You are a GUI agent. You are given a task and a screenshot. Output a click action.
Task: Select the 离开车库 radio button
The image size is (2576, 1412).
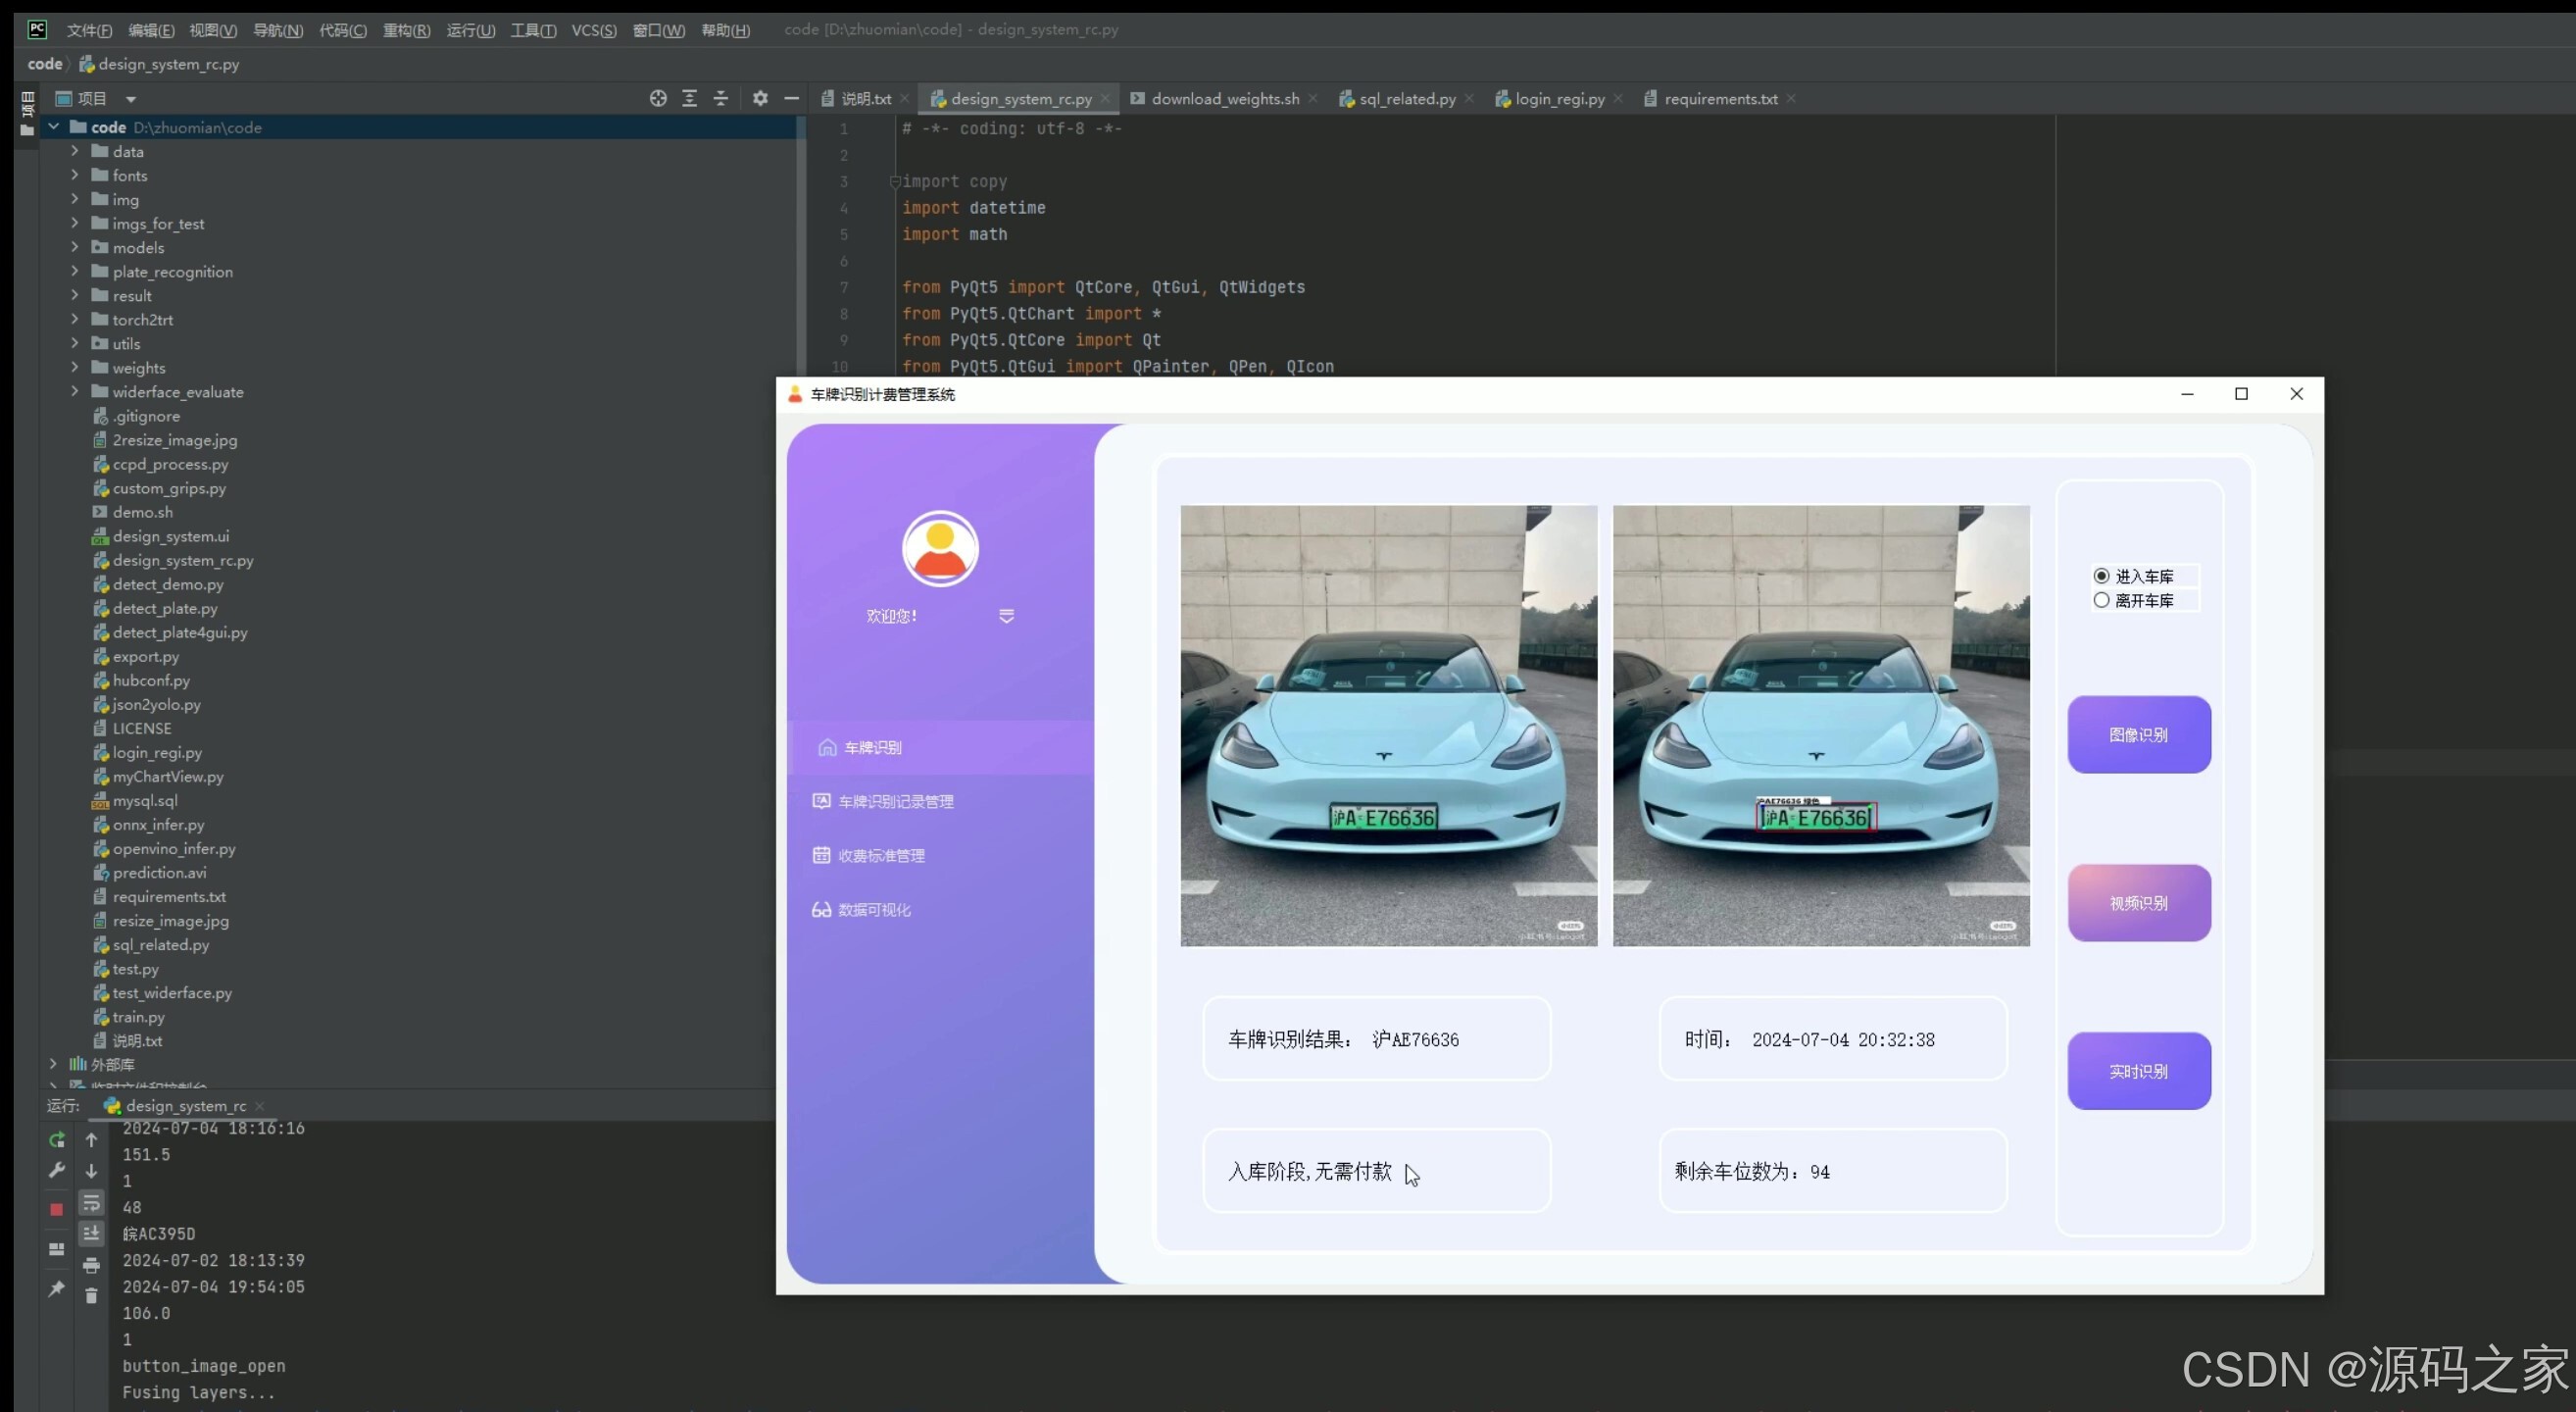pos(2101,600)
